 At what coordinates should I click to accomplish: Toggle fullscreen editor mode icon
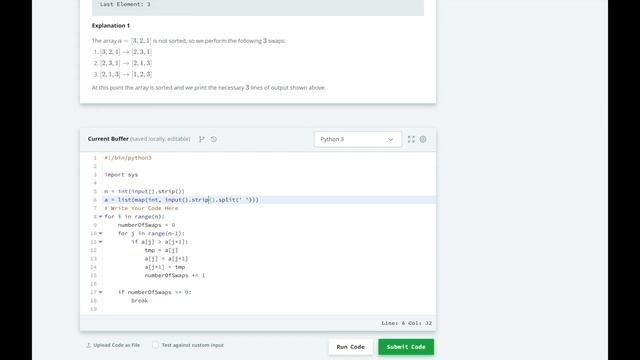(411, 139)
